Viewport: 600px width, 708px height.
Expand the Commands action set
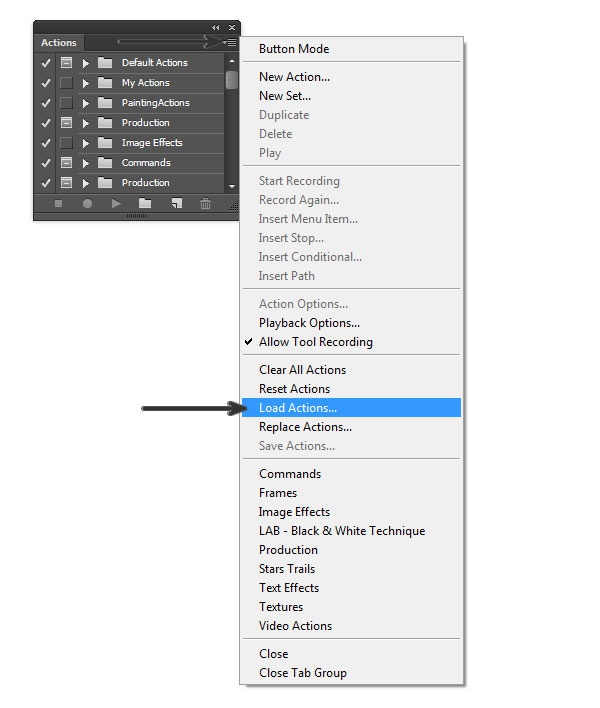[x=86, y=163]
